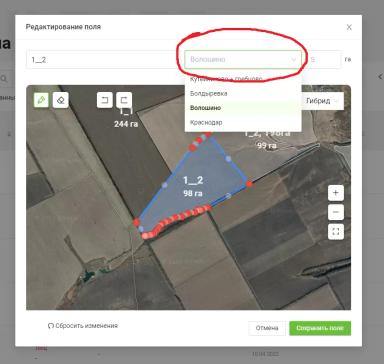Select the pencil draw tool
The image size is (384, 364).
click(41, 100)
